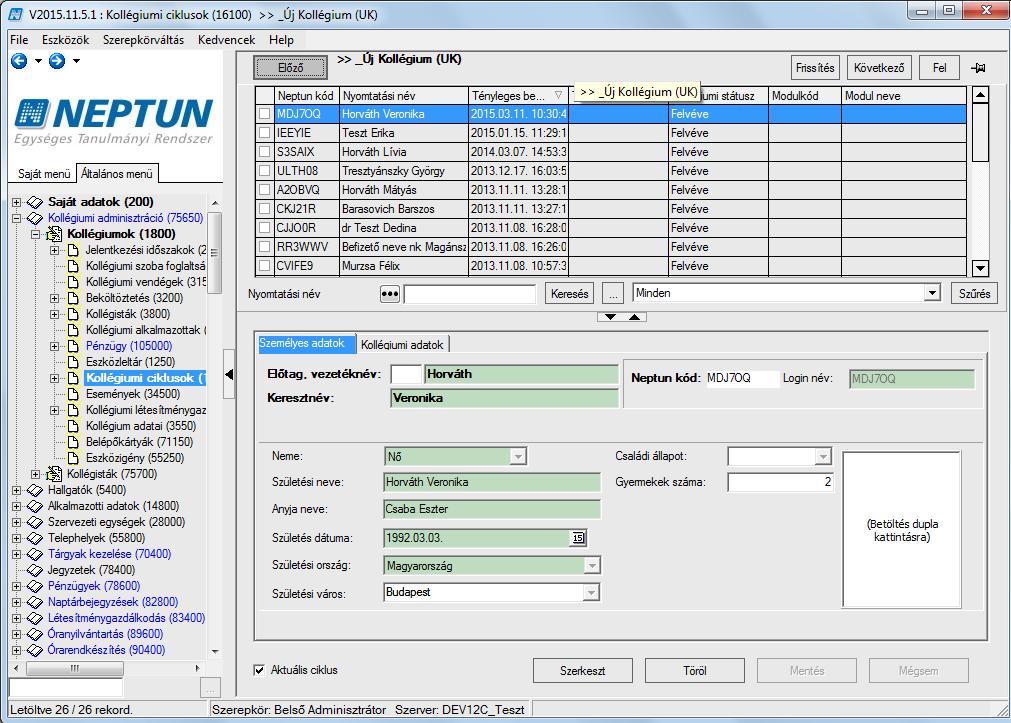Click the Hallgatók module icon
The width and height of the screenshot is (1011, 723).
pos(35,490)
